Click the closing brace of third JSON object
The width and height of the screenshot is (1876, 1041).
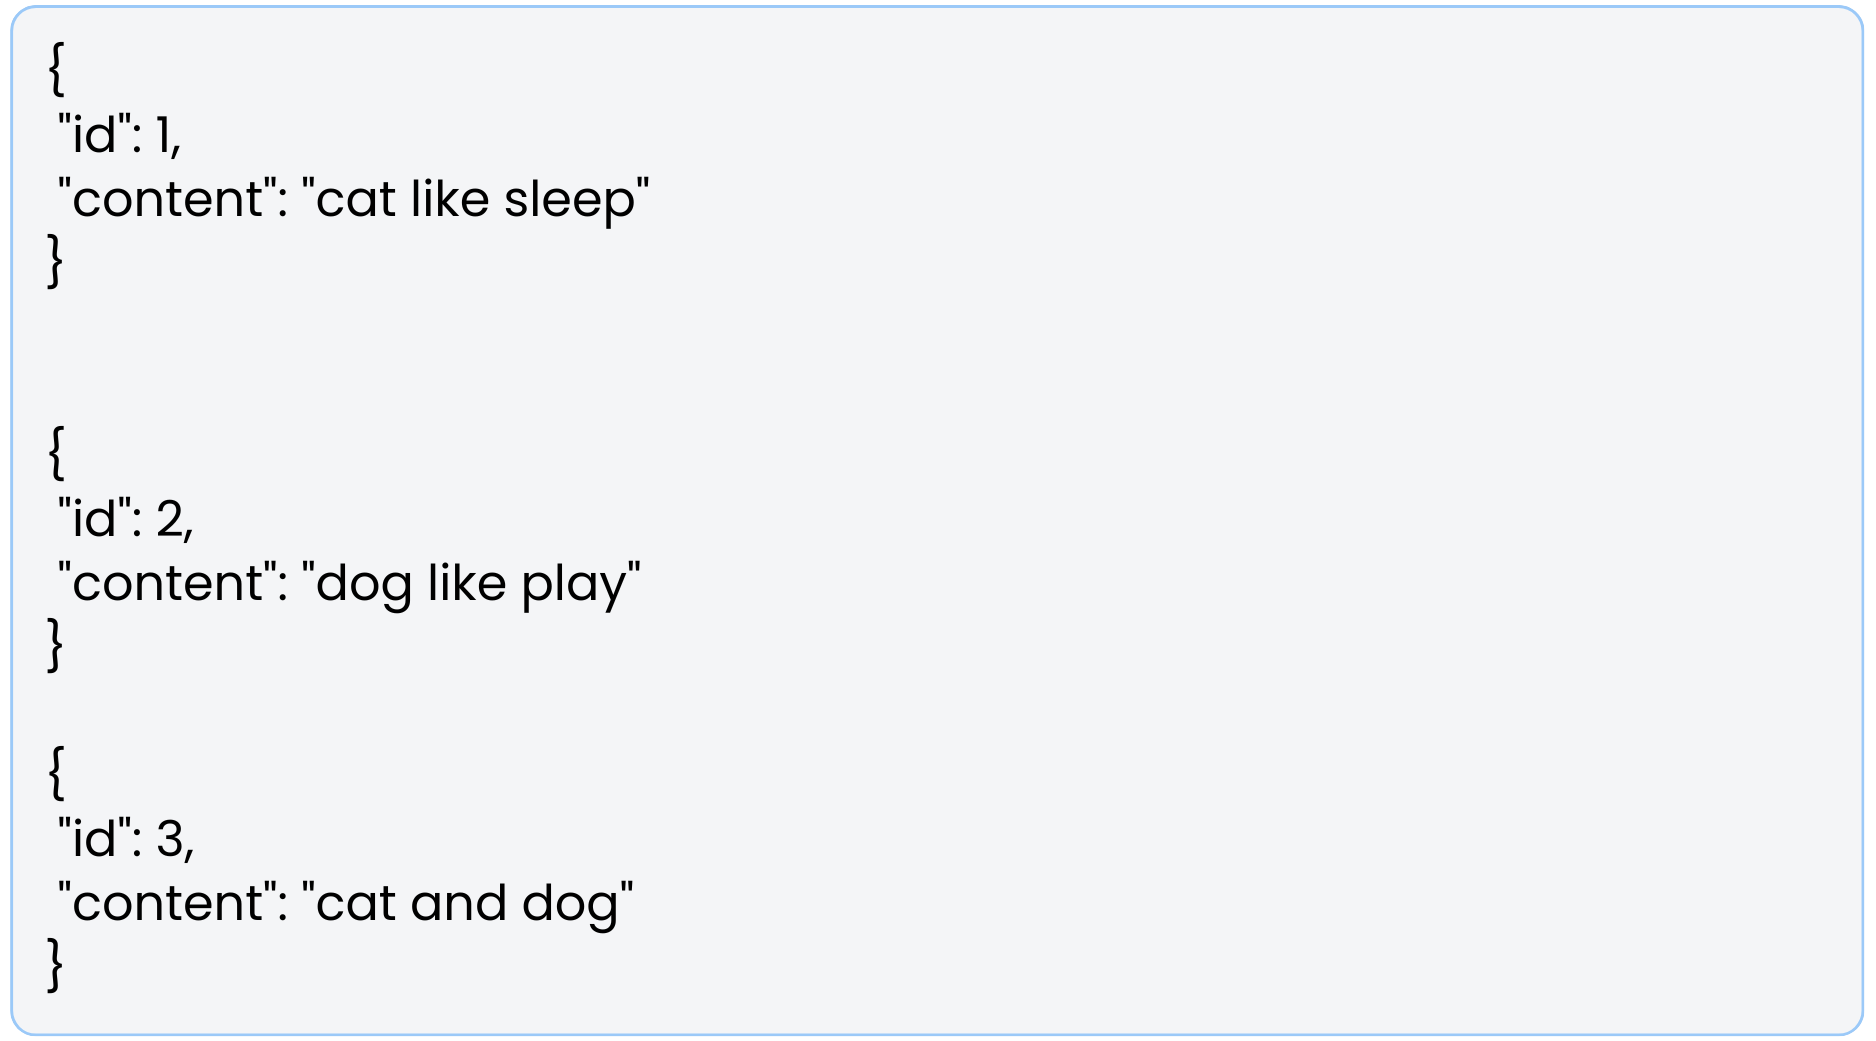tap(56, 965)
